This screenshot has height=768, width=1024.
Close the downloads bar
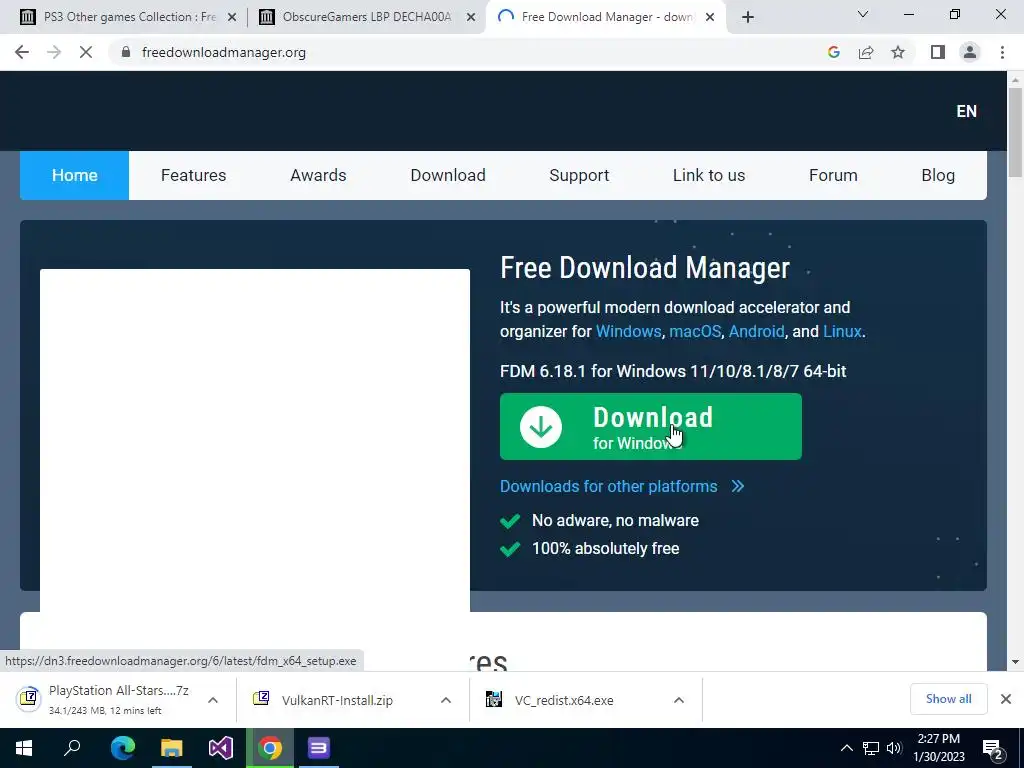click(1006, 699)
